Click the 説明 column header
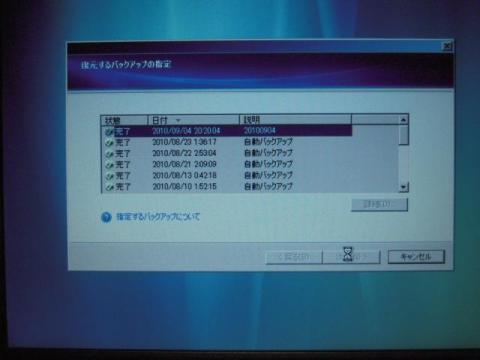The image size is (480, 360). click(x=295, y=119)
